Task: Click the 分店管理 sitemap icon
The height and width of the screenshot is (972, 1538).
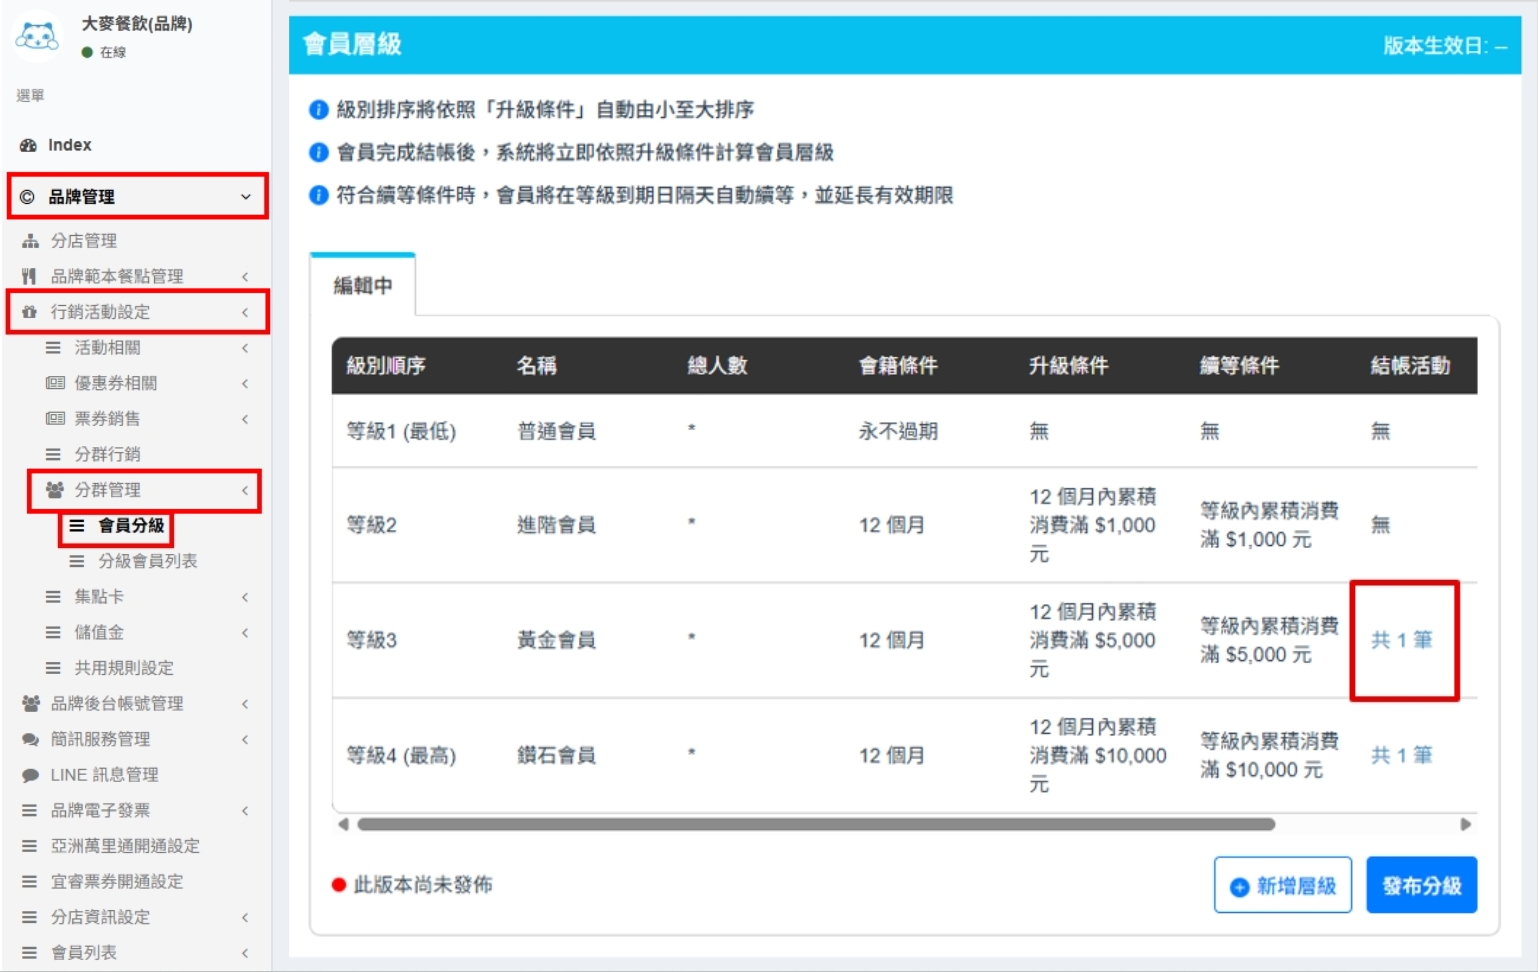Action: click(x=30, y=241)
